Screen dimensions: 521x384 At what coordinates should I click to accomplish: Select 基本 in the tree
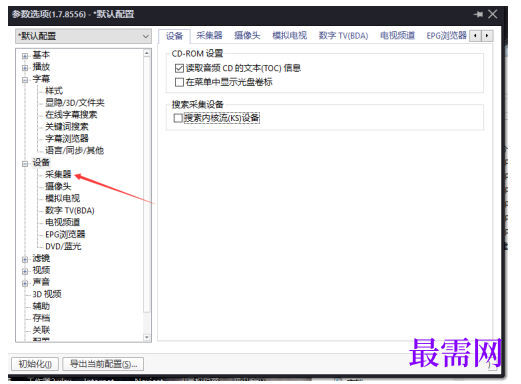(x=41, y=55)
